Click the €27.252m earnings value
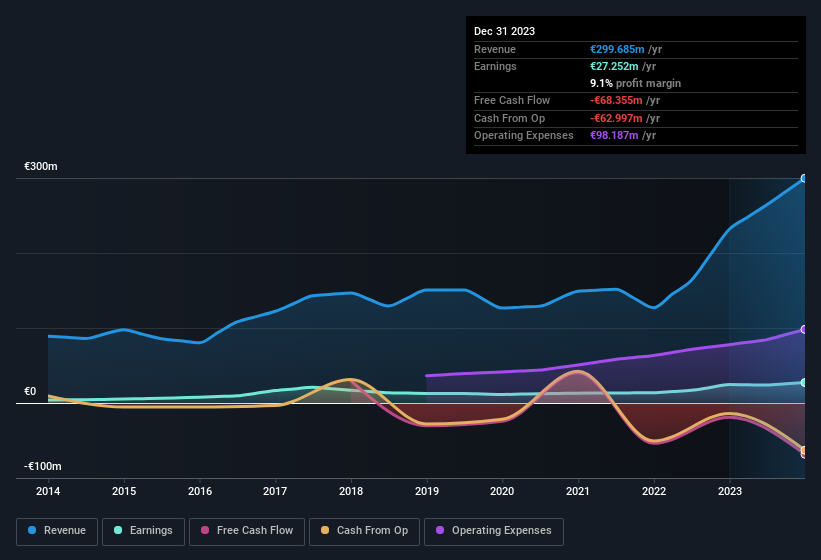 (x=614, y=66)
